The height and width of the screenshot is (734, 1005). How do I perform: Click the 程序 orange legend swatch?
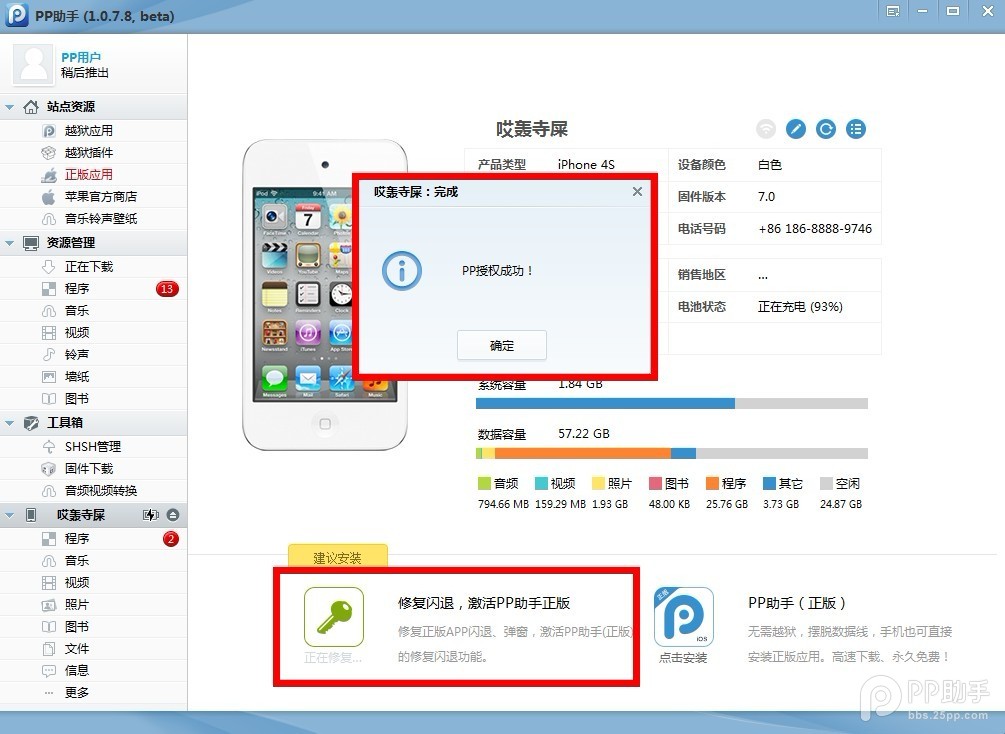click(712, 483)
